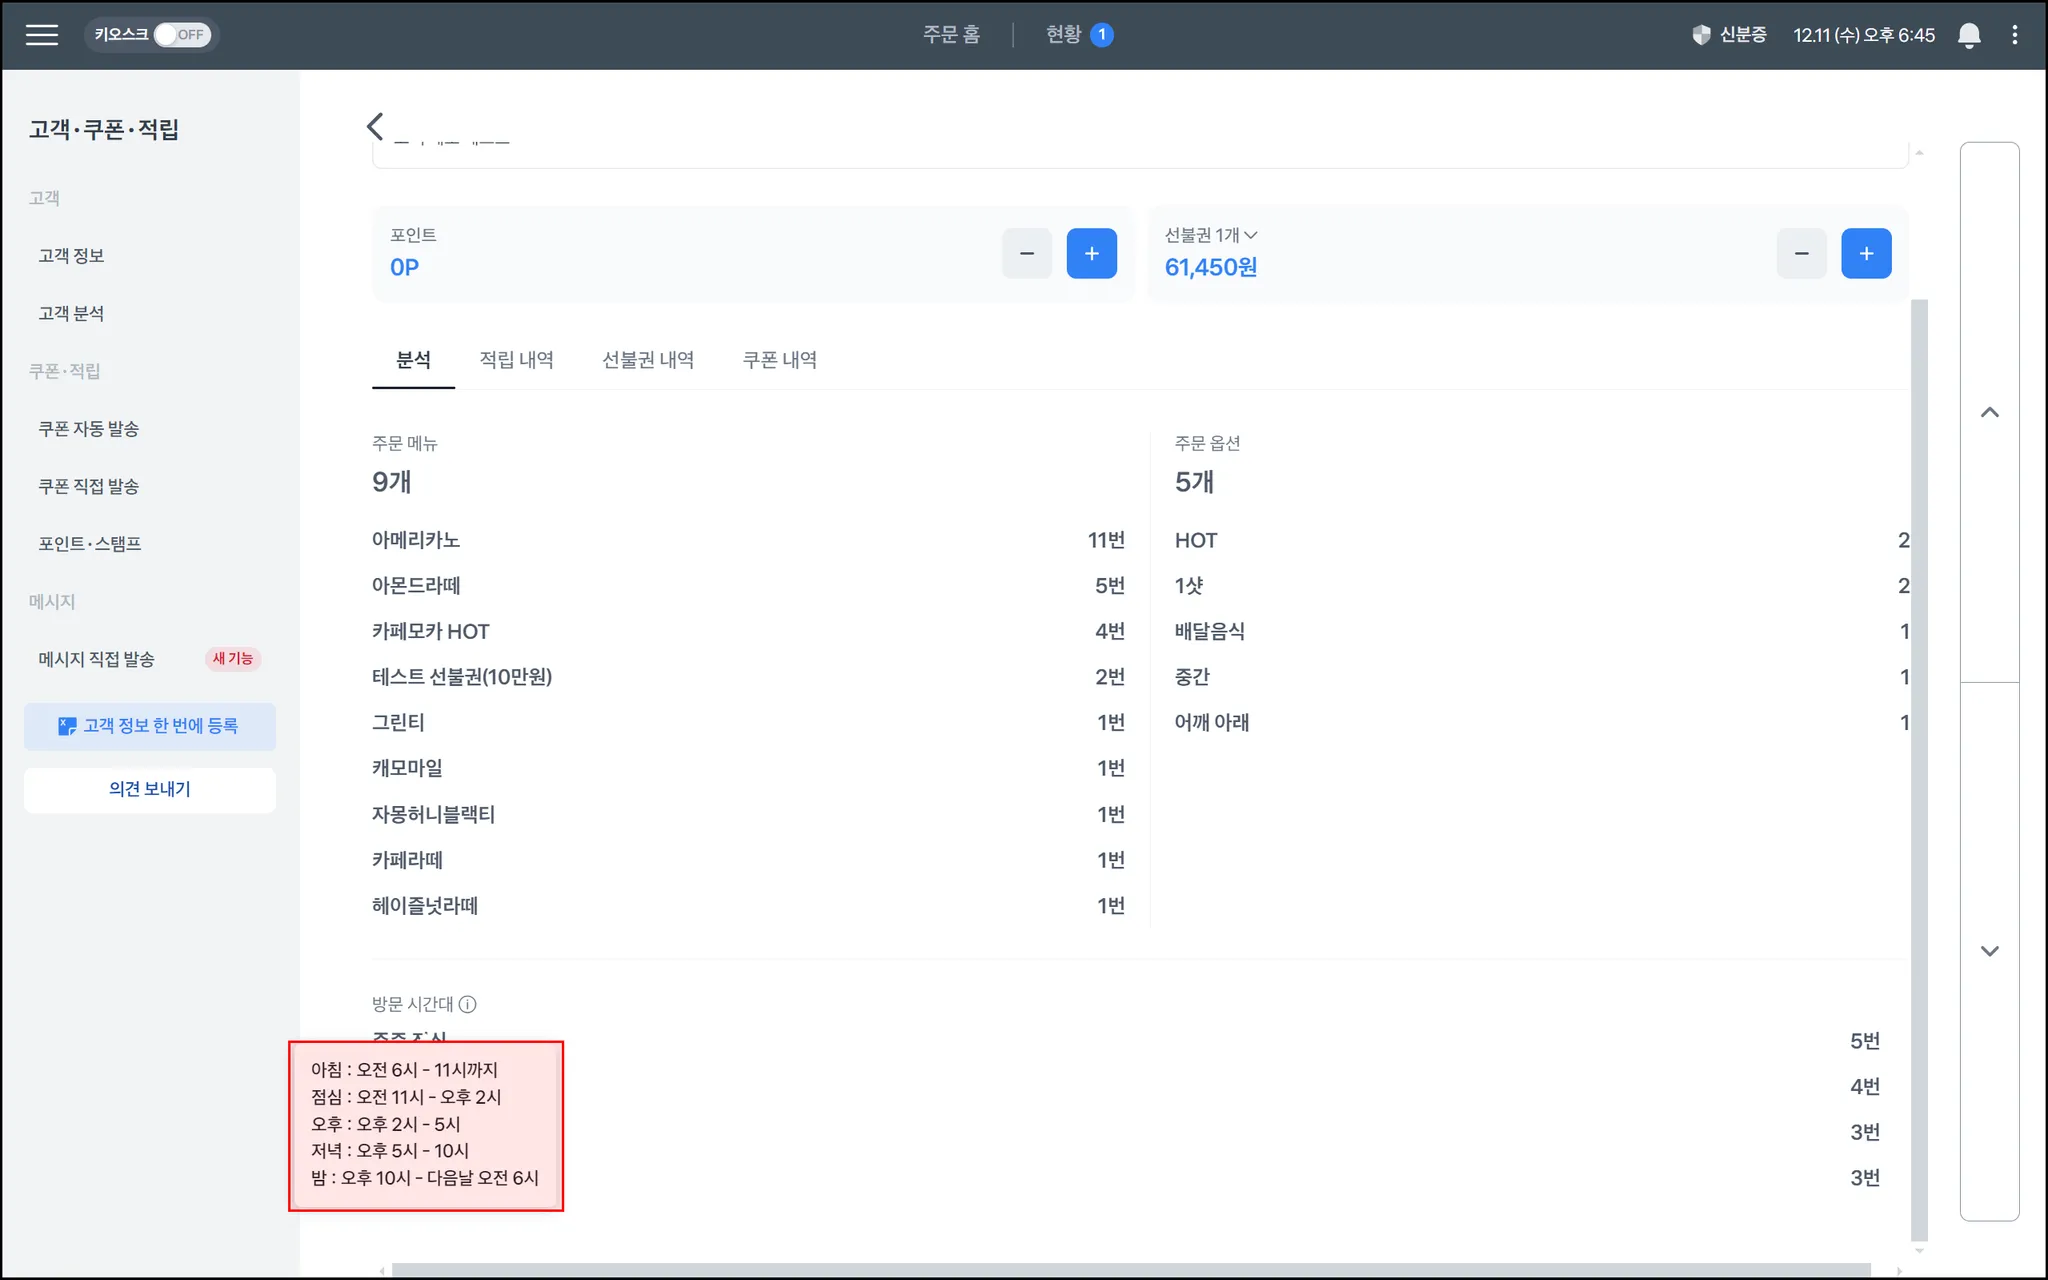Image resolution: width=2048 pixels, height=1280 pixels.
Task: Click the up chevron on the right panel
Action: point(1989,412)
